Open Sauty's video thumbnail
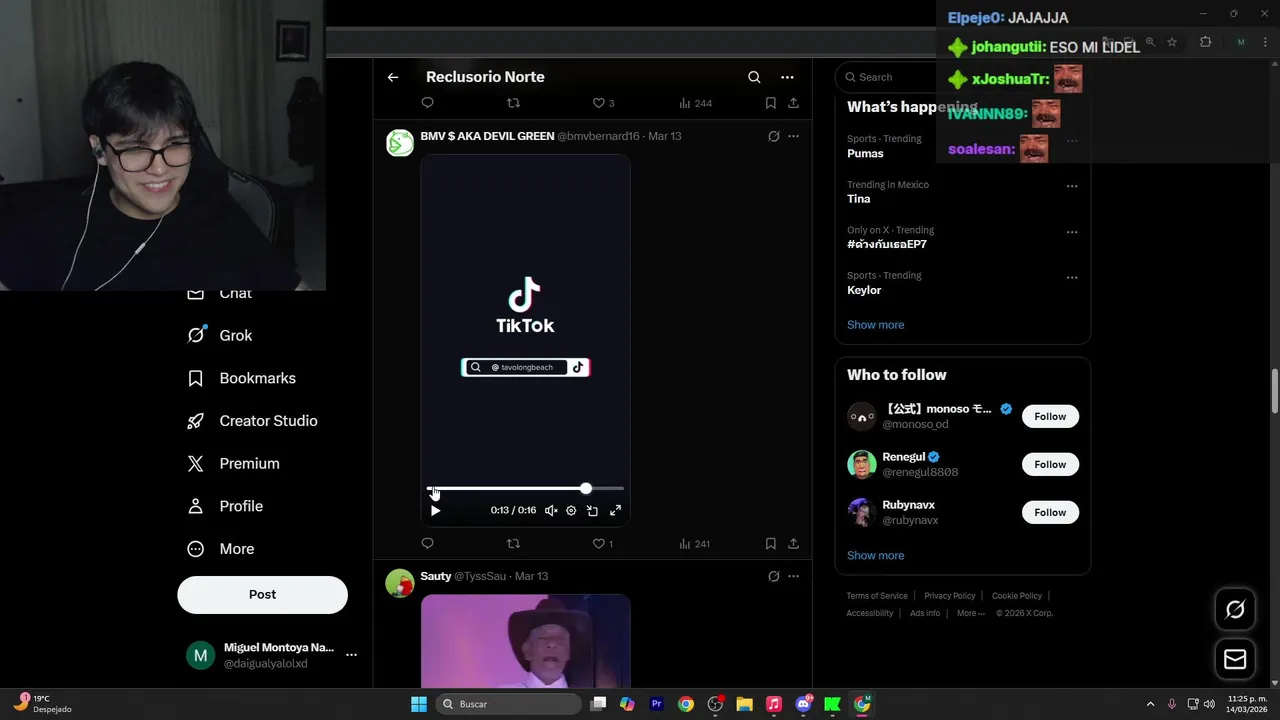Screen dimensions: 1280x720 tap(525, 641)
